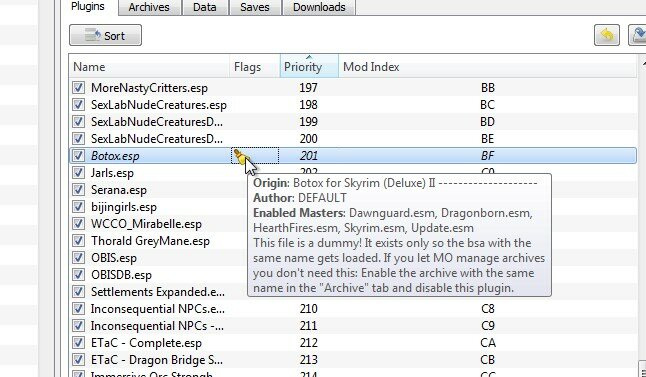Open the Downloads tab
The width and height of the screenshot is (646, 377).
319,7
